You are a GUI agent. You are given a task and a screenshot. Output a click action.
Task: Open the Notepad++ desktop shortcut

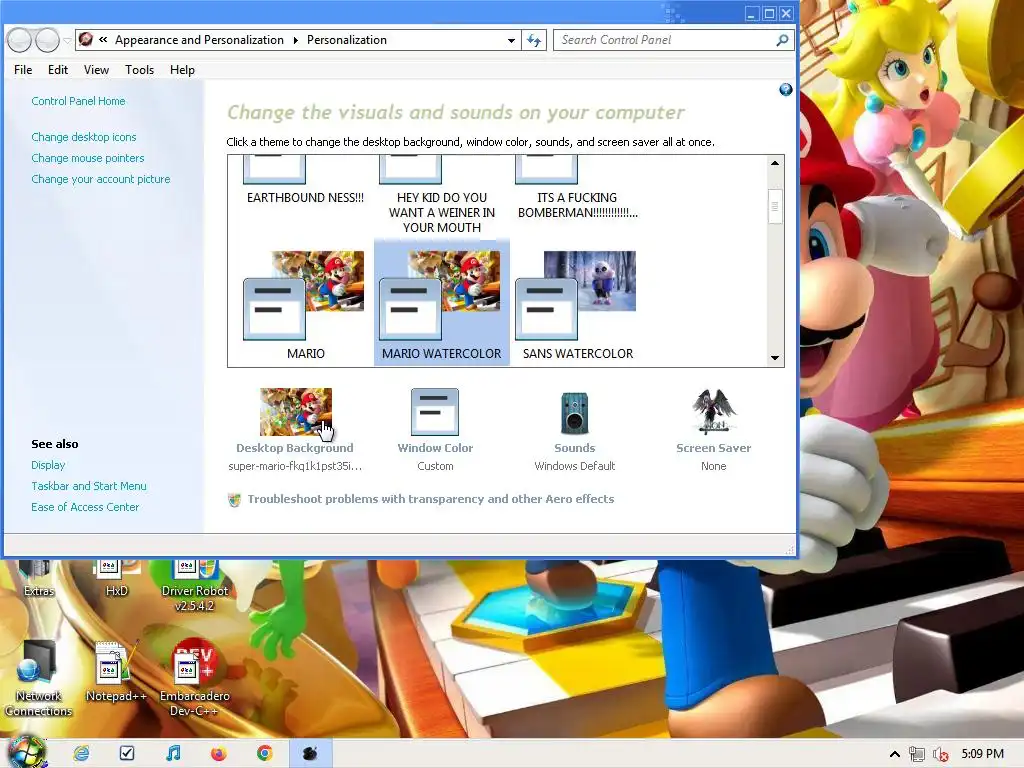(116, 671)
